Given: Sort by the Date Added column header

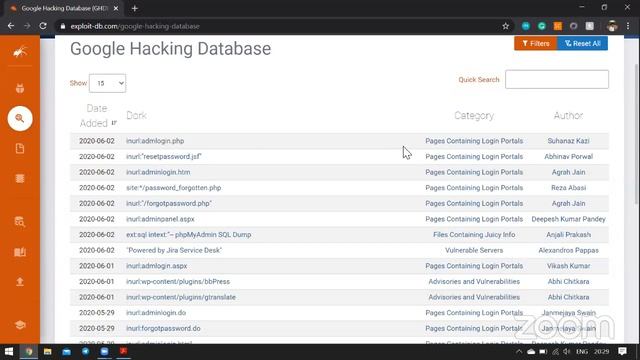Looking at the screenshot, I should (97, 116).
